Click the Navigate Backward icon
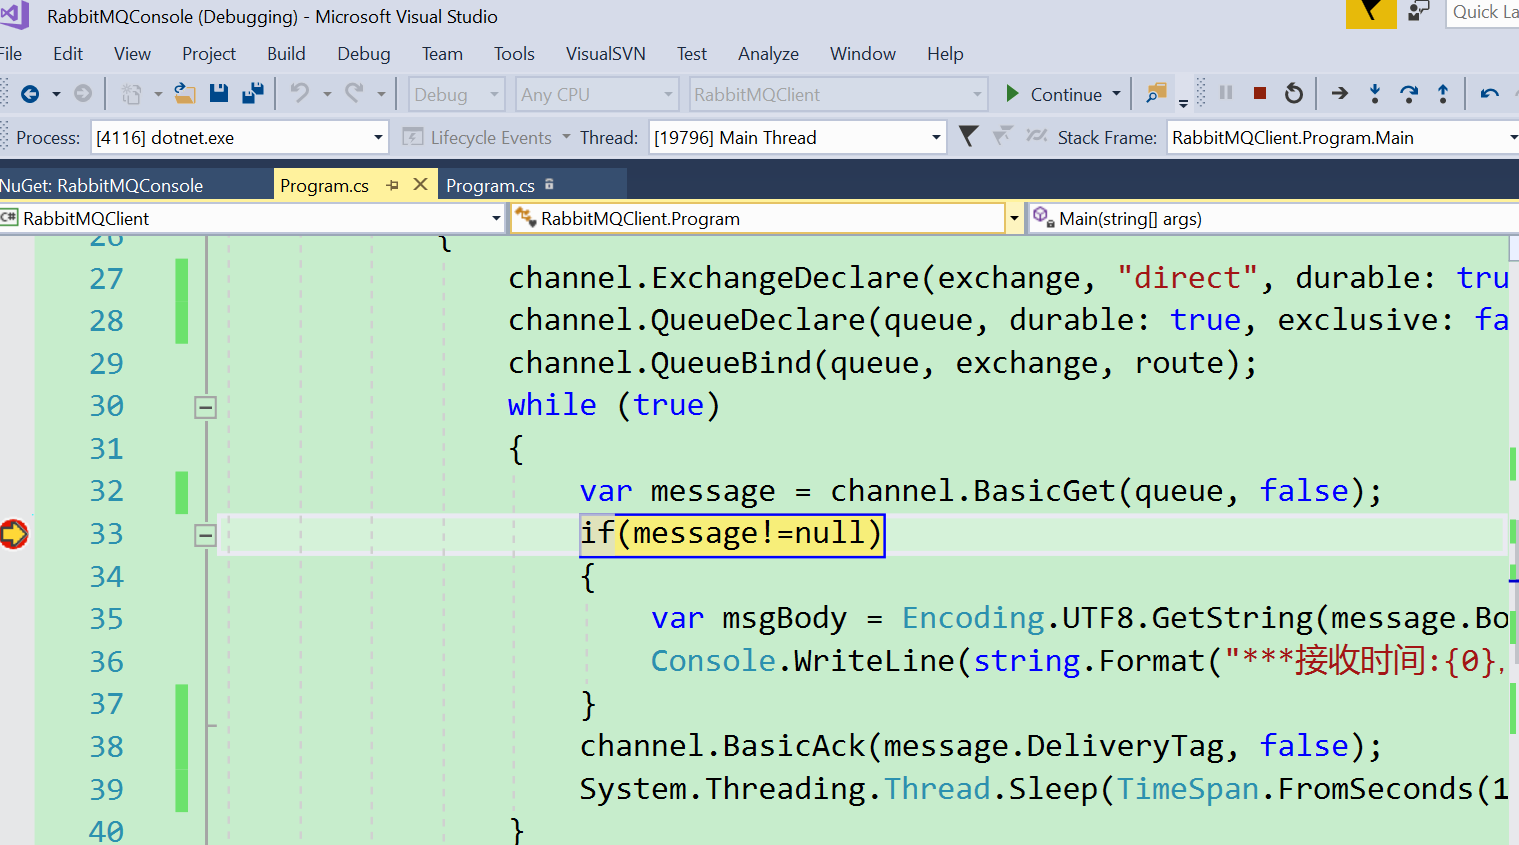Image resolution: width=1519 pixels, height=845 pixels. 30,94
